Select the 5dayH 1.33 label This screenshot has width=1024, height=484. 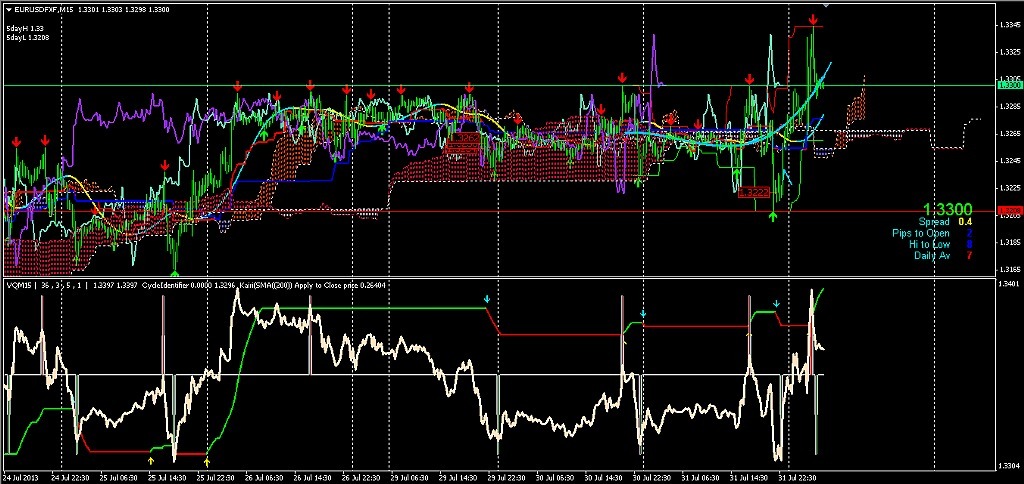[x=25, y=28]
